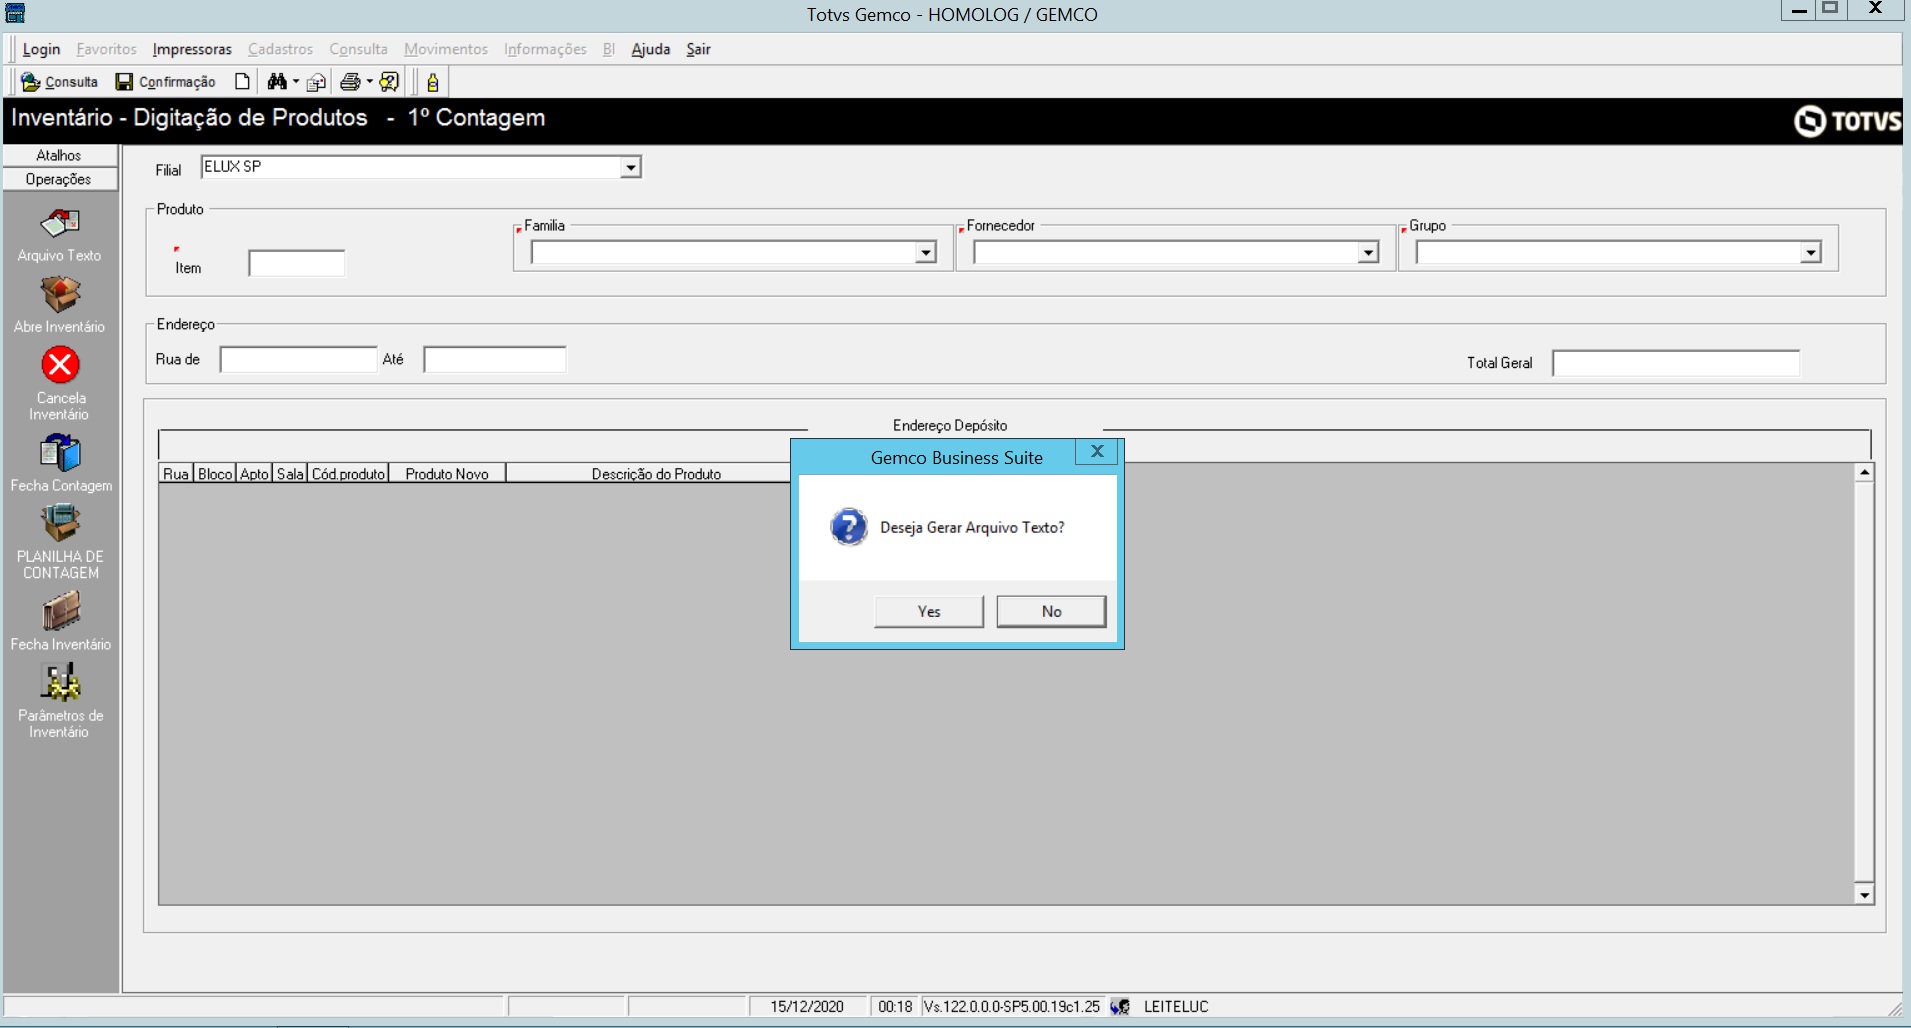Open the BI menu
1911x1028 pixels.
click(608, 49)
